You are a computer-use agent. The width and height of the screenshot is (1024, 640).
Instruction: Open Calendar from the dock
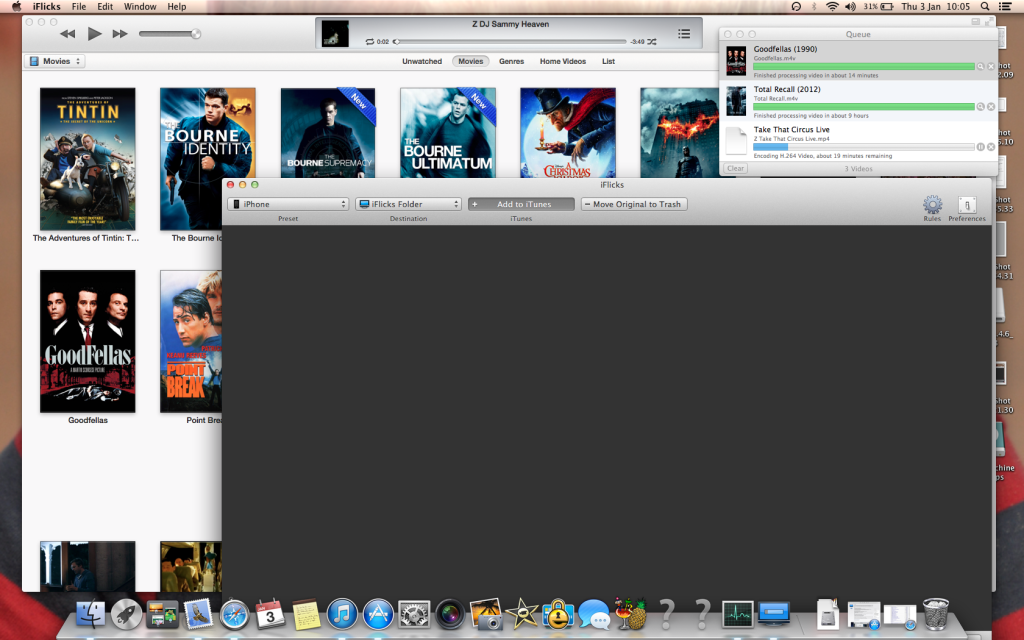pyautogui.click(x=270, y=614)
